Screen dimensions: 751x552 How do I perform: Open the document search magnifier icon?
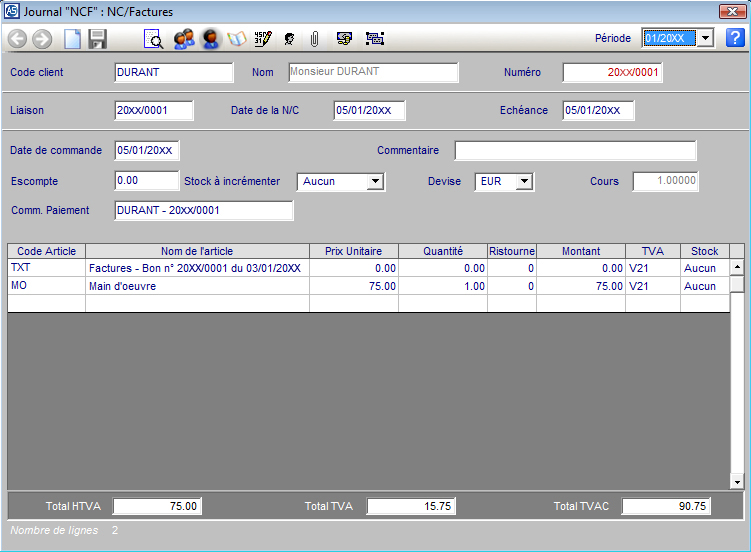click(154, 39)
